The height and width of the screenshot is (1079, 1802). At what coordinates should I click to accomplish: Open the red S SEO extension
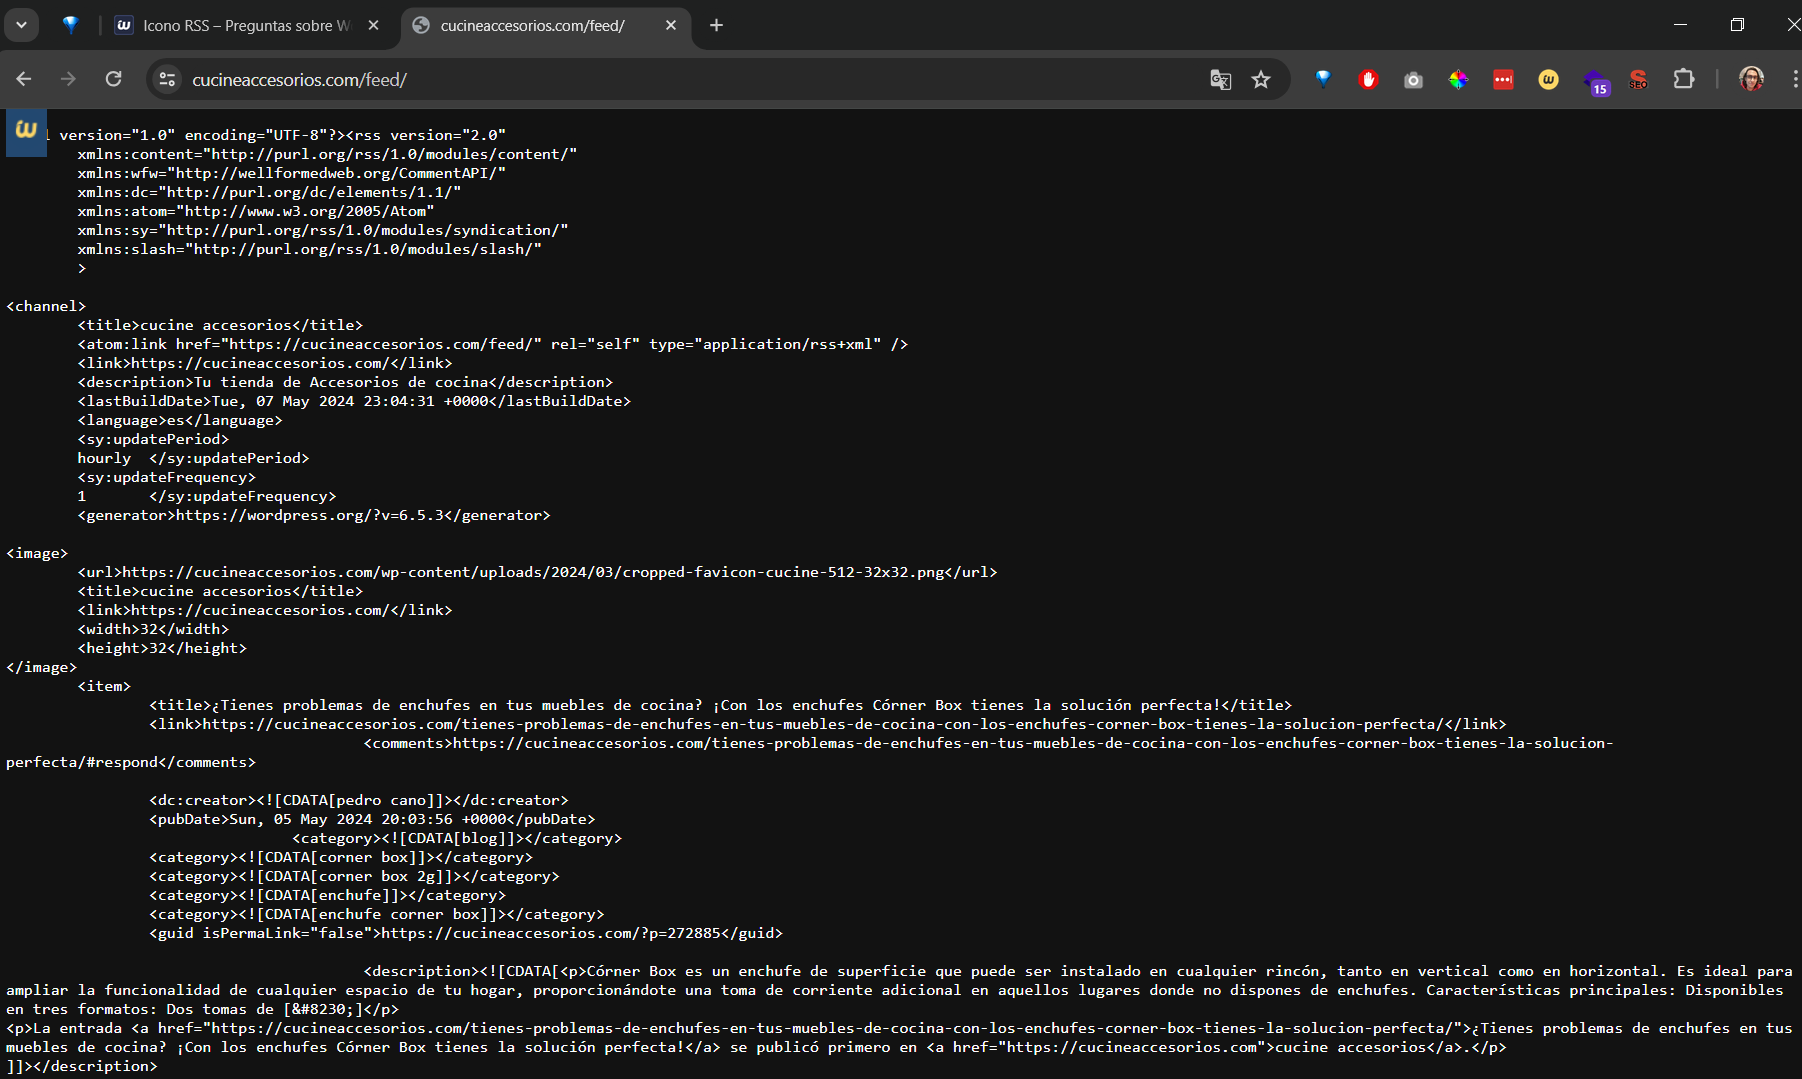1638,79
